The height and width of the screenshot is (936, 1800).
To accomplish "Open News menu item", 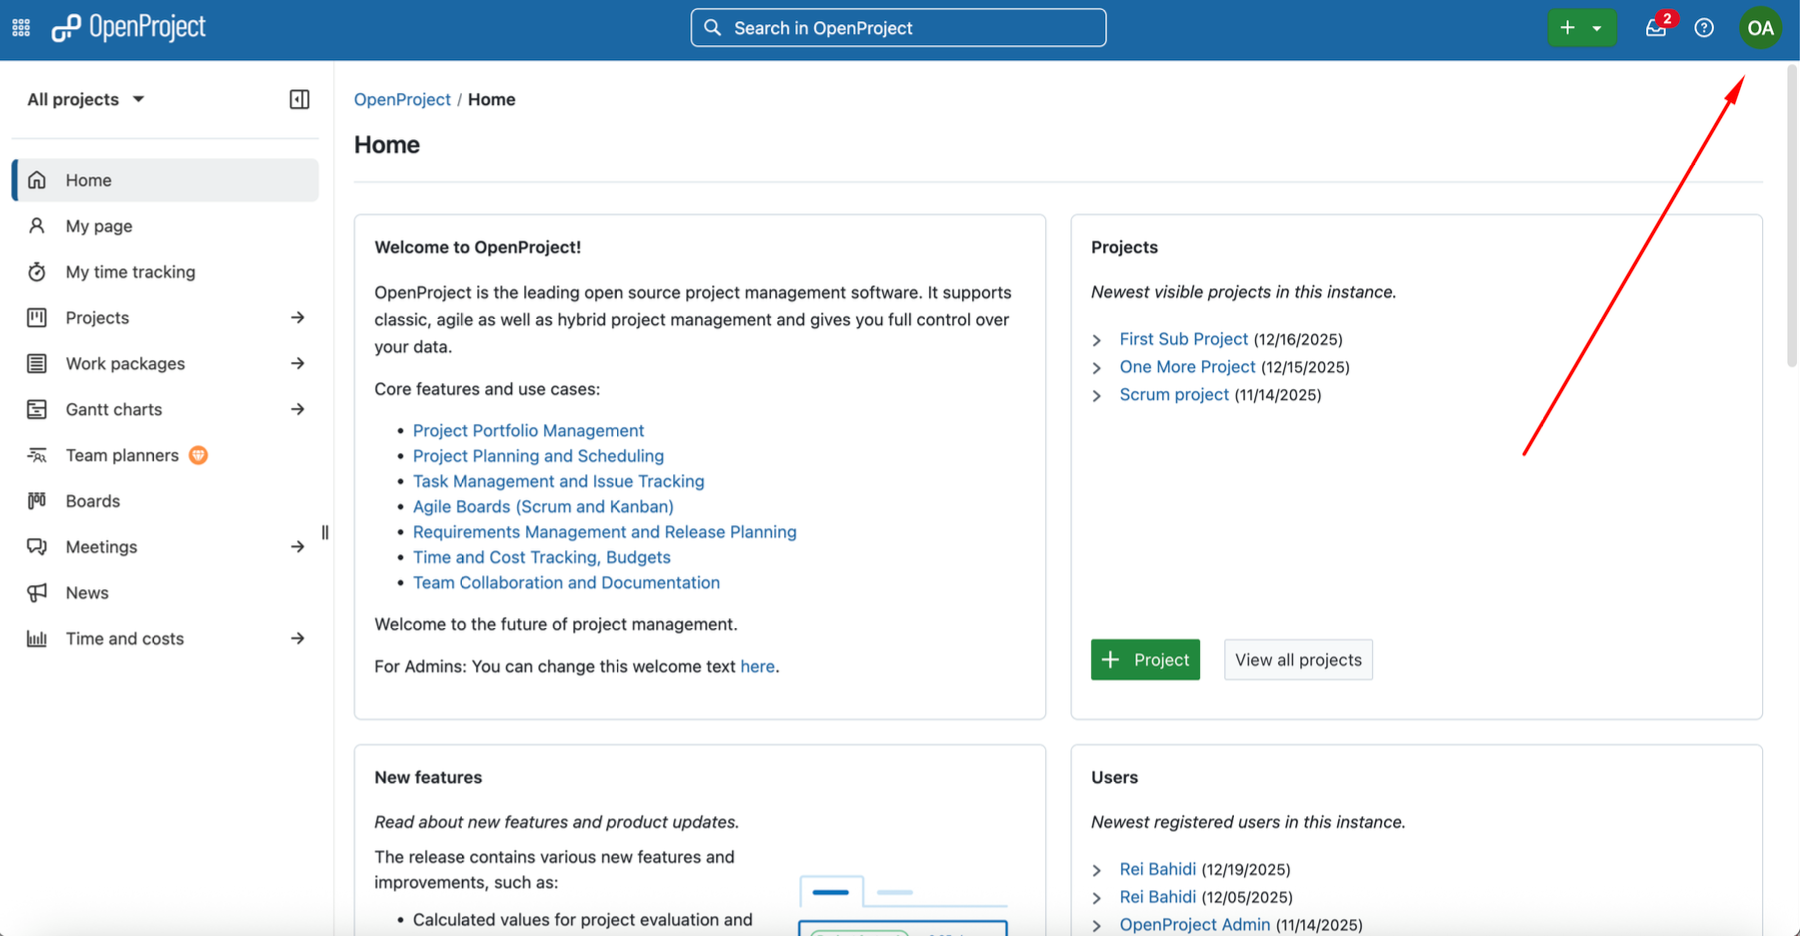I will point(166,593).
